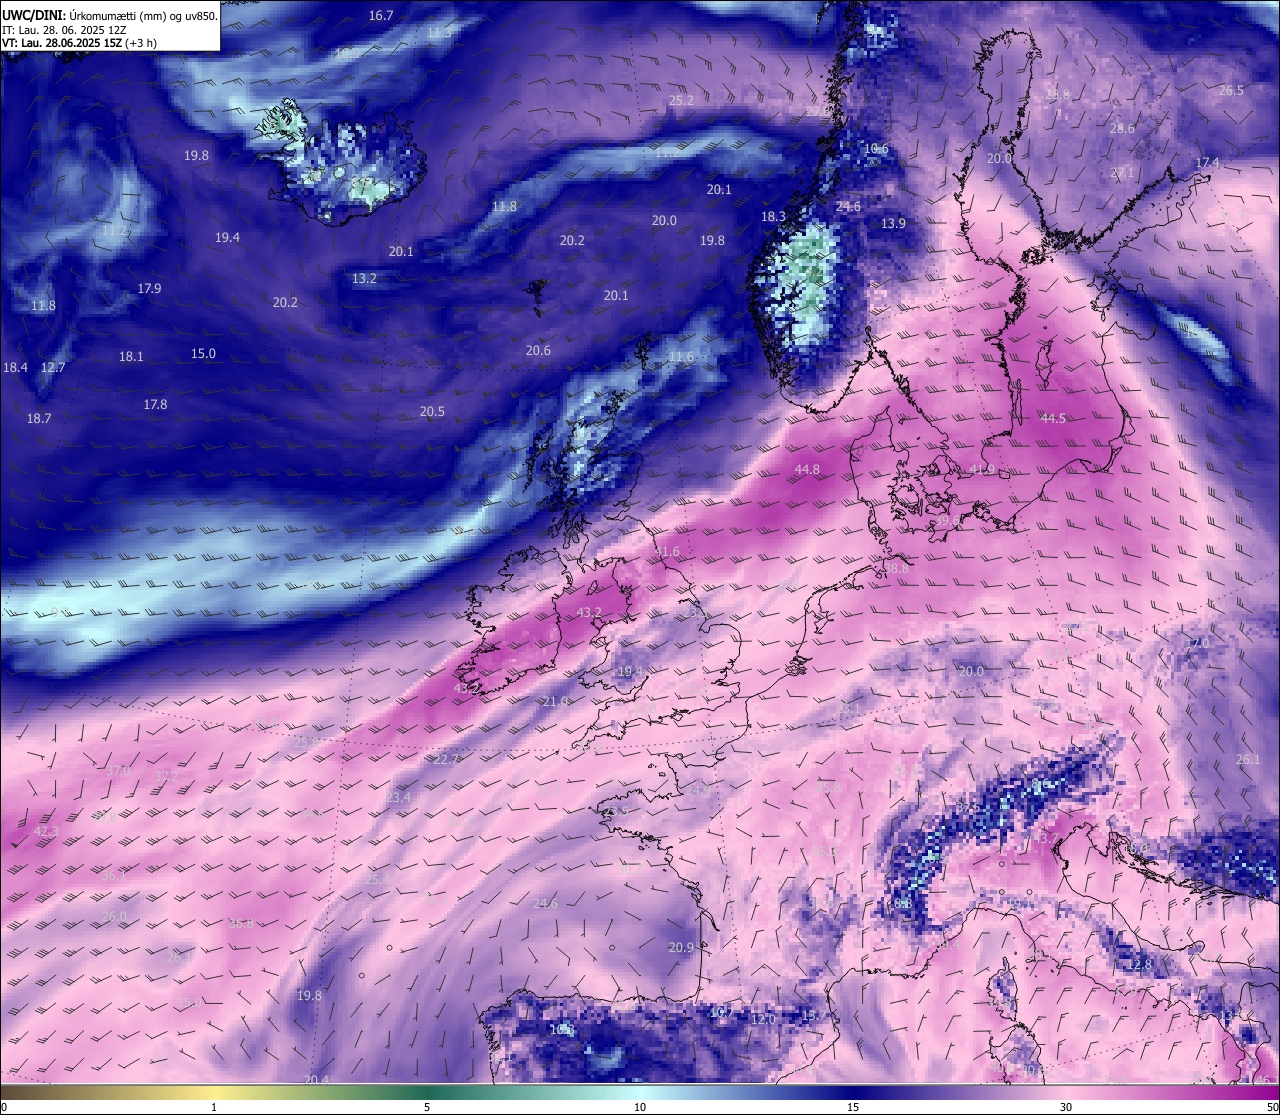Click the 18.7 value label
This screenshot has width=1280, height=1115.
pos(39,418)
